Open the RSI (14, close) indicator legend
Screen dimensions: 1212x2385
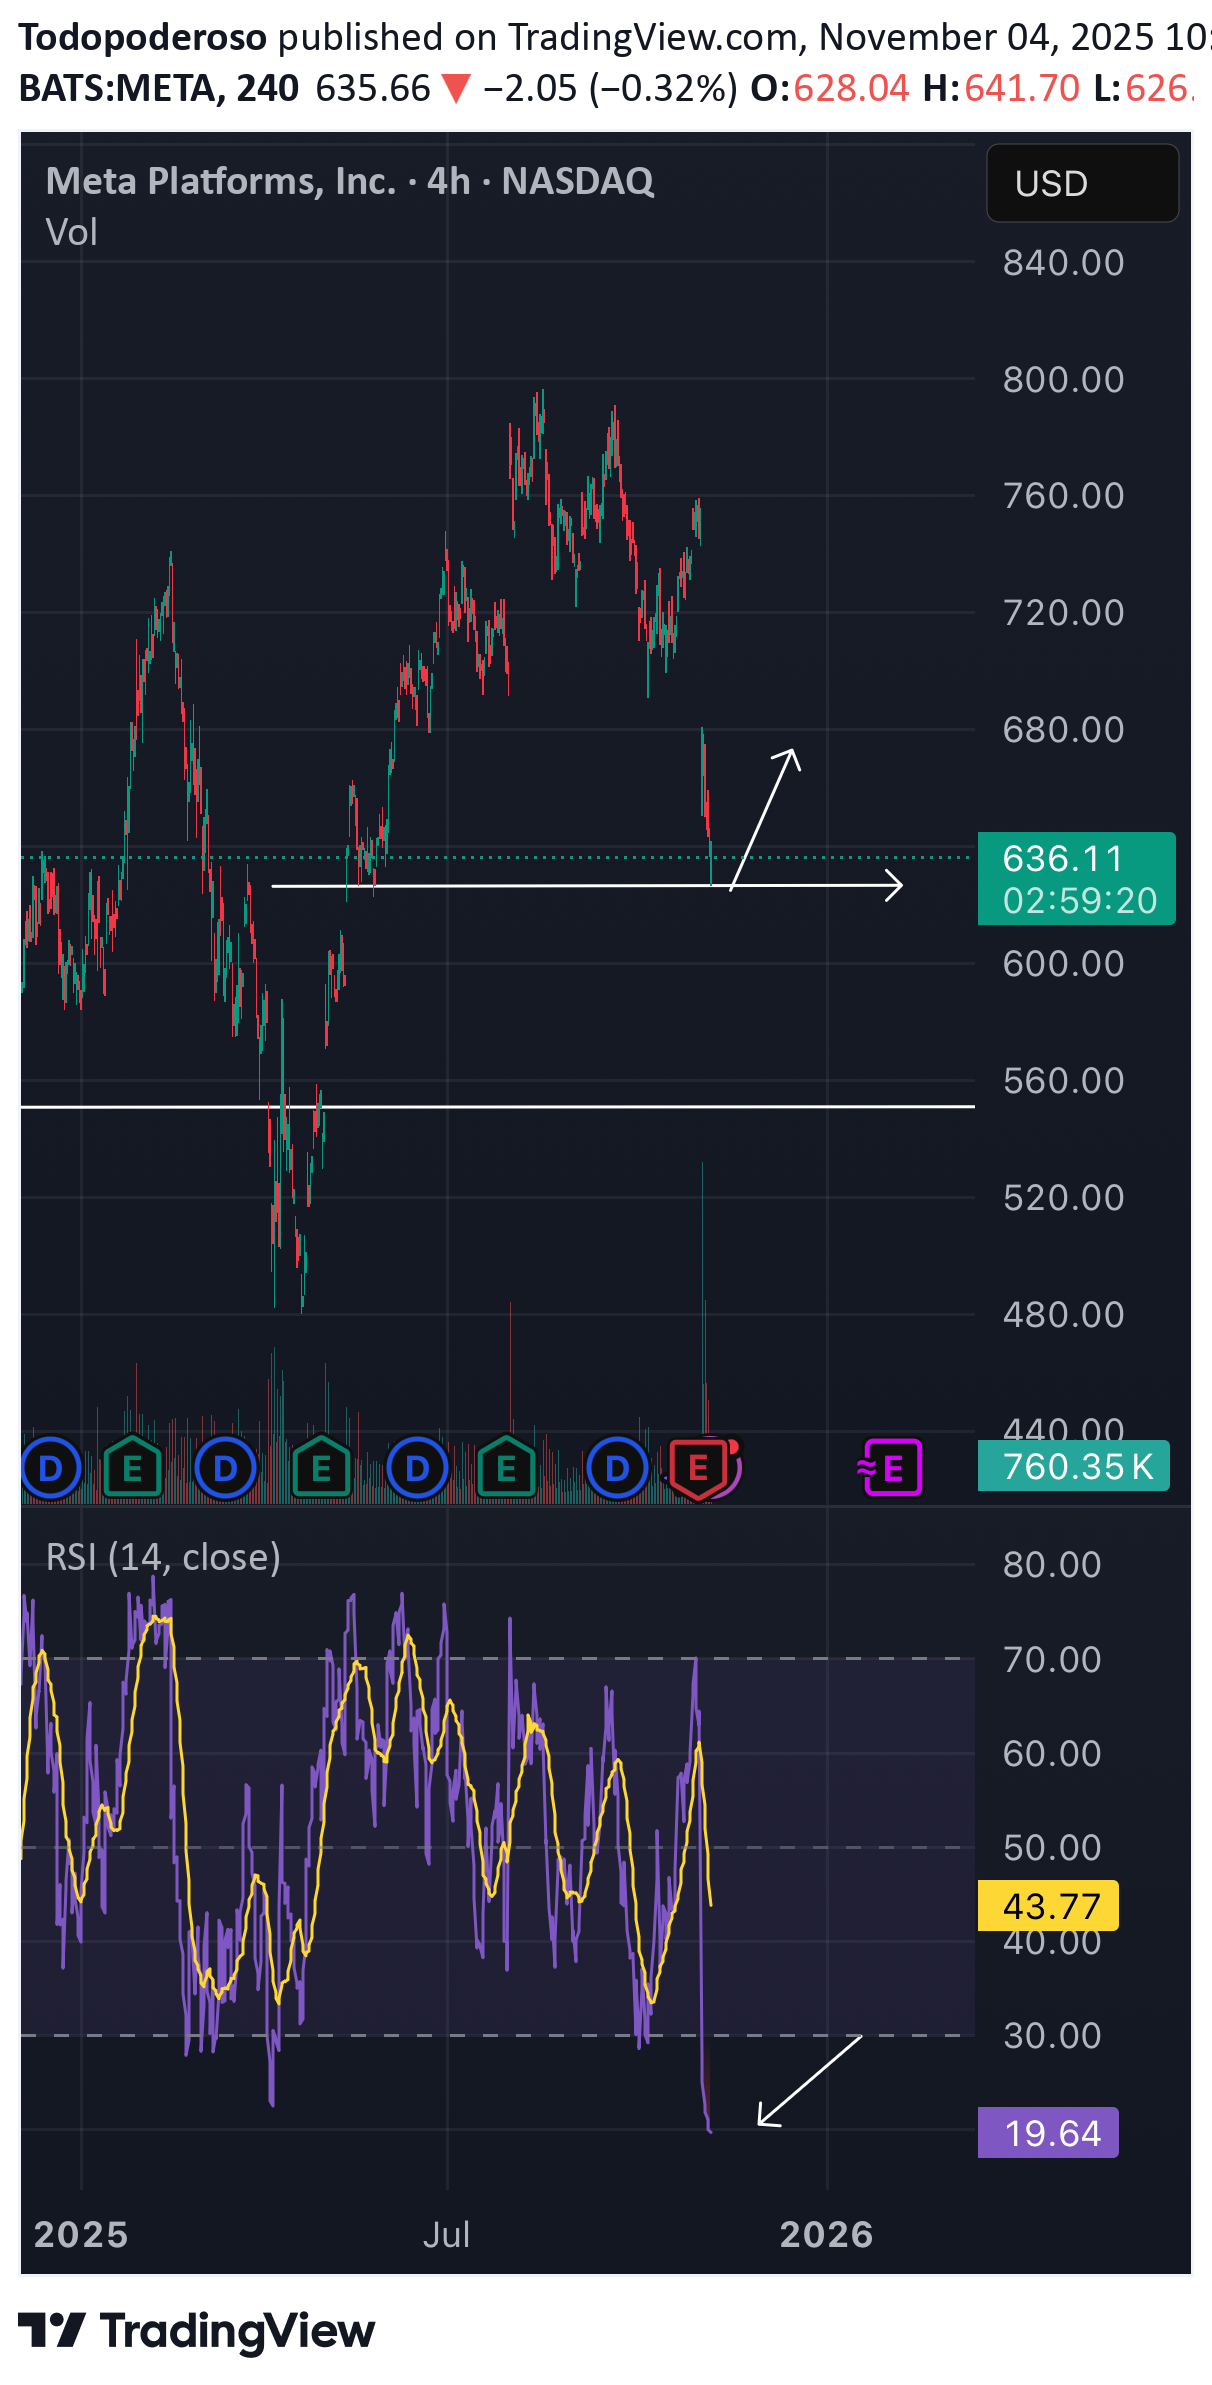coord(163,1557)
